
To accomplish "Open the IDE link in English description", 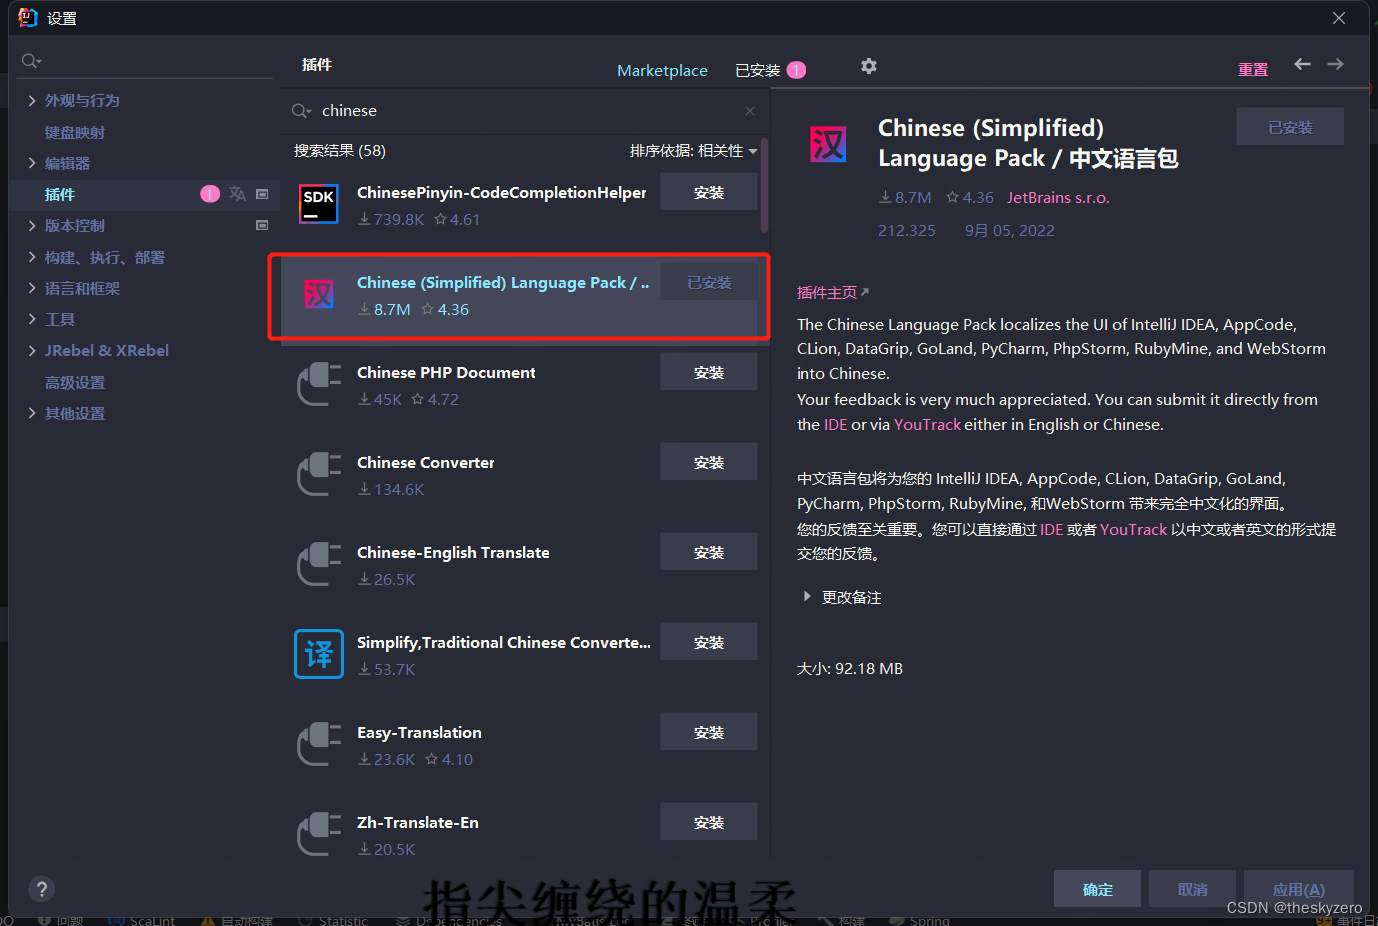I will 835,424.
